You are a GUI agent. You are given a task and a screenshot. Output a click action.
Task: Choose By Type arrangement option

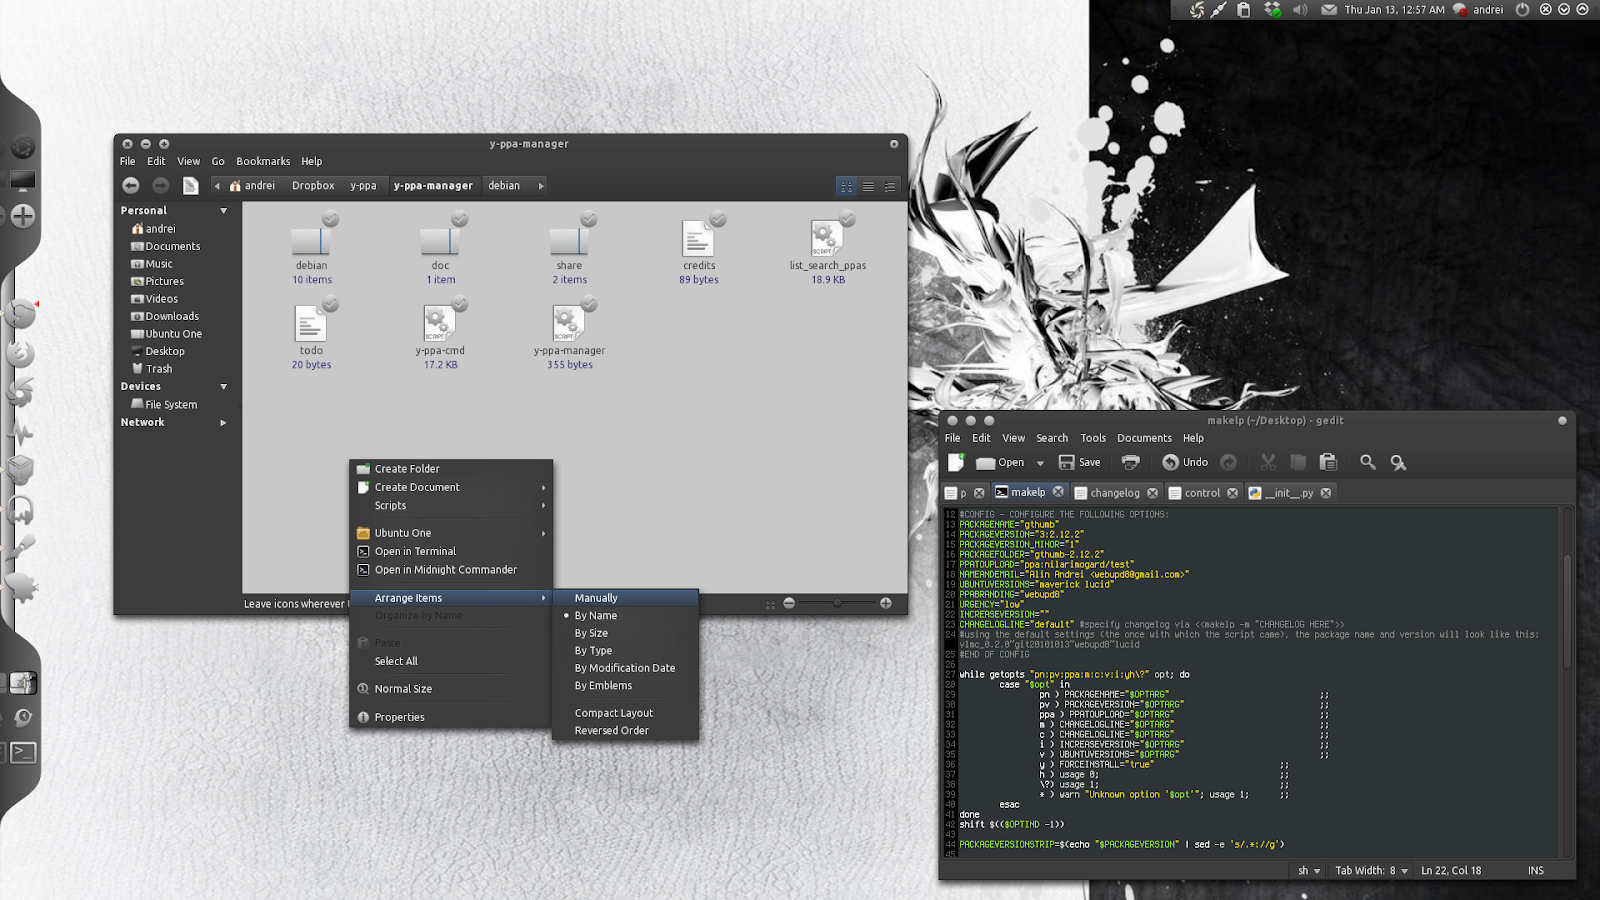pos(625,651)
